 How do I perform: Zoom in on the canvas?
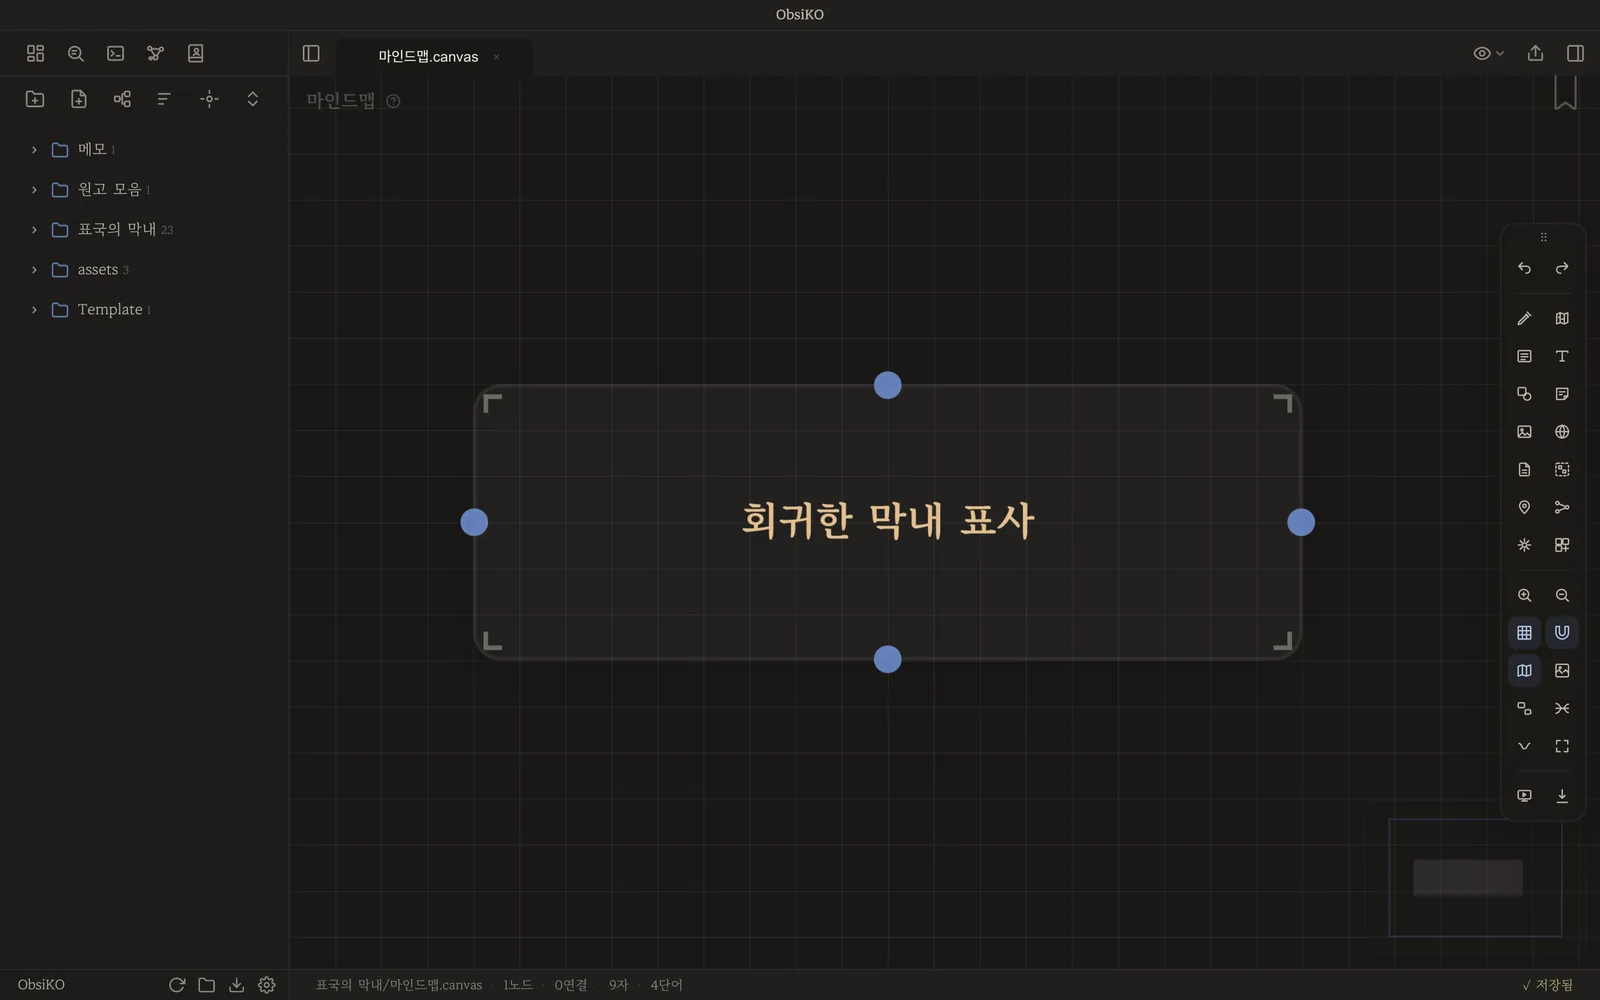(1524, 595)
